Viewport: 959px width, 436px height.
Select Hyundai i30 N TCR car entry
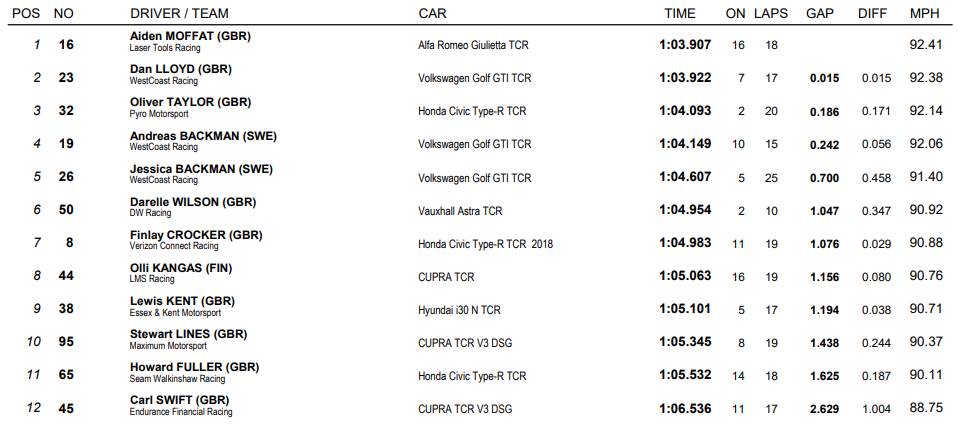(x=459, y=310)
